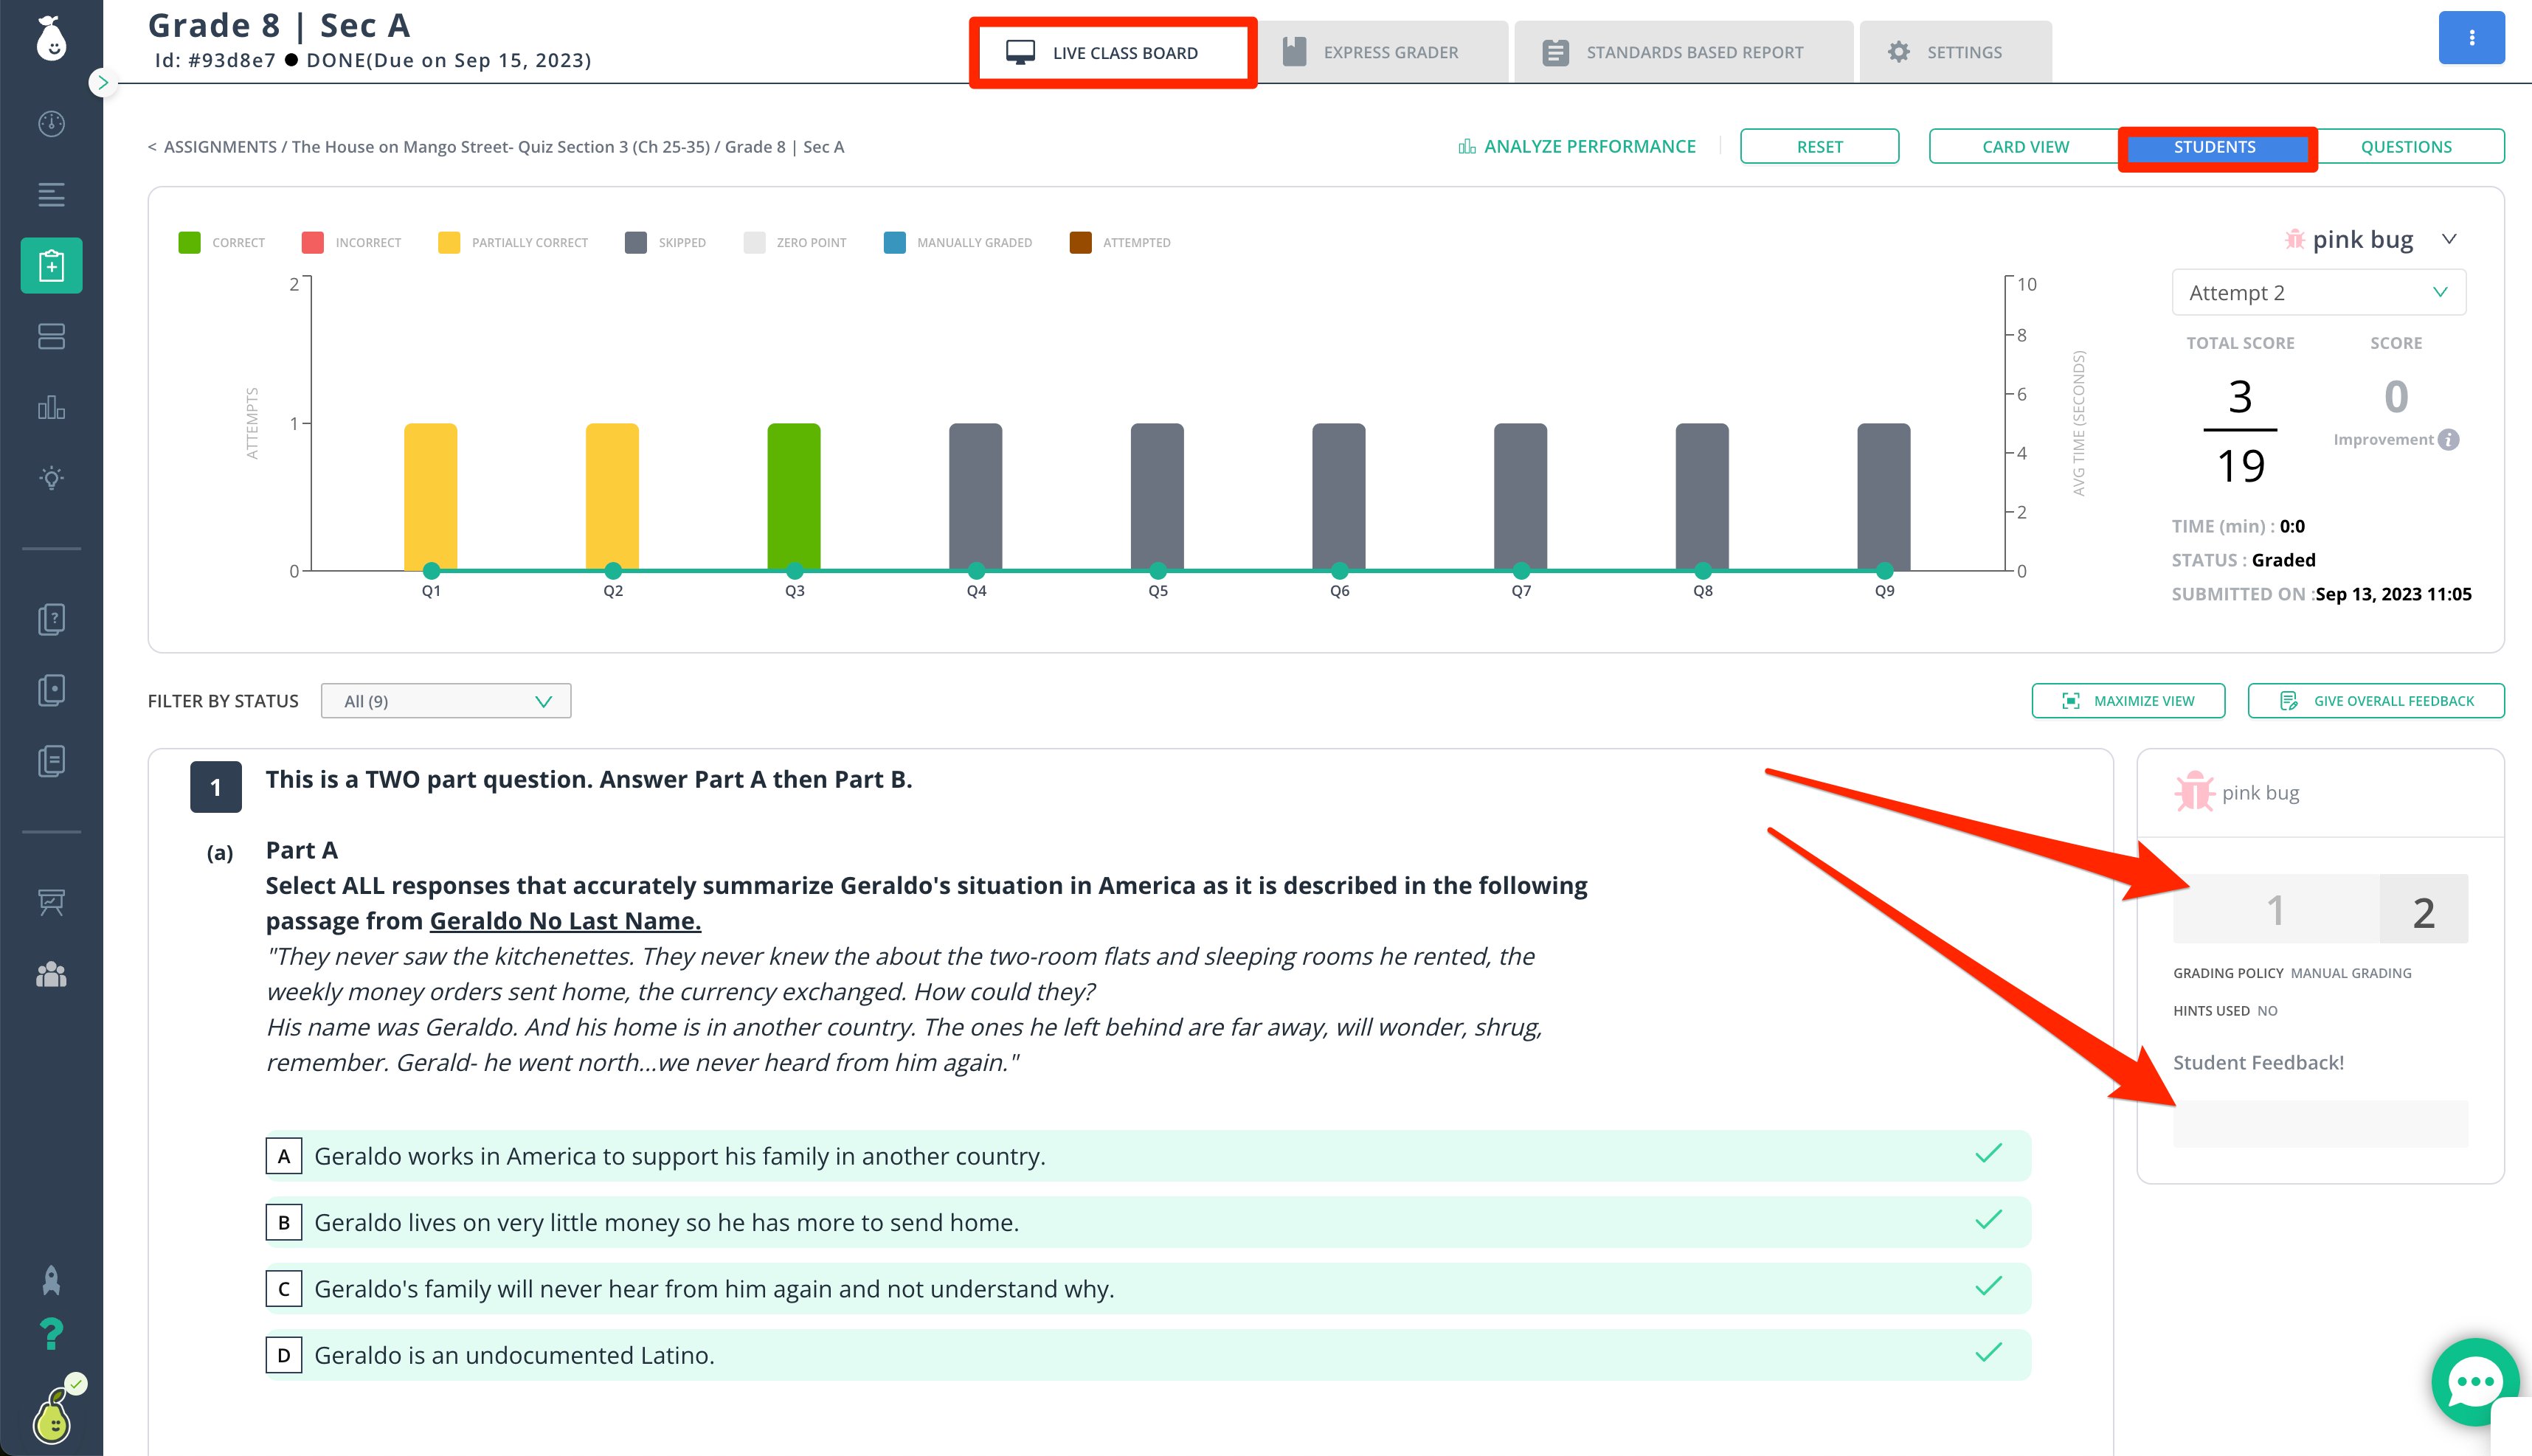
Task: Click the green Q3 bar in chart
Action: click(x=794, y=497)
